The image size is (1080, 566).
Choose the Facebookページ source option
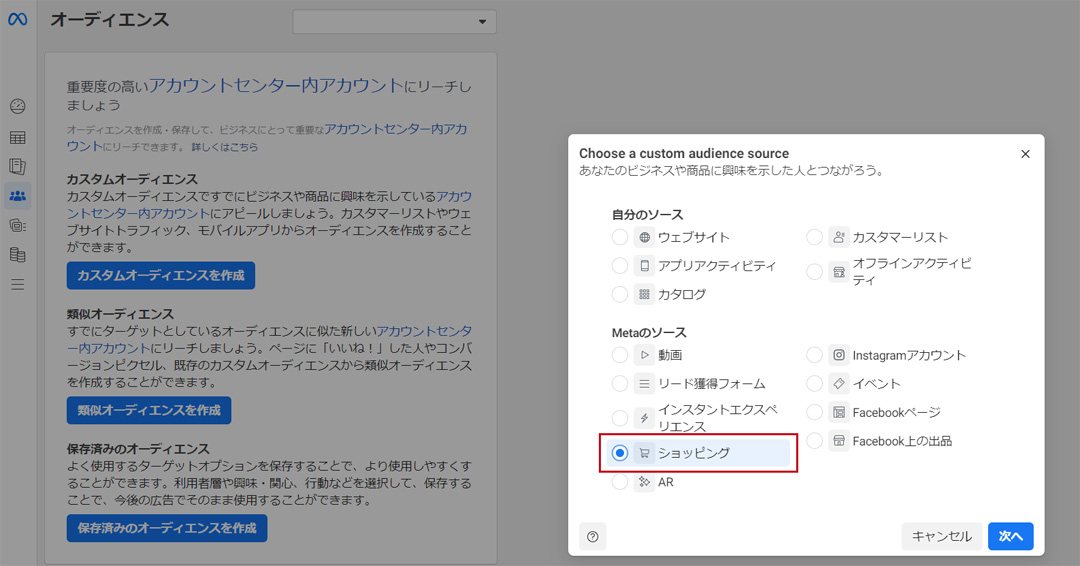(814, 412)
